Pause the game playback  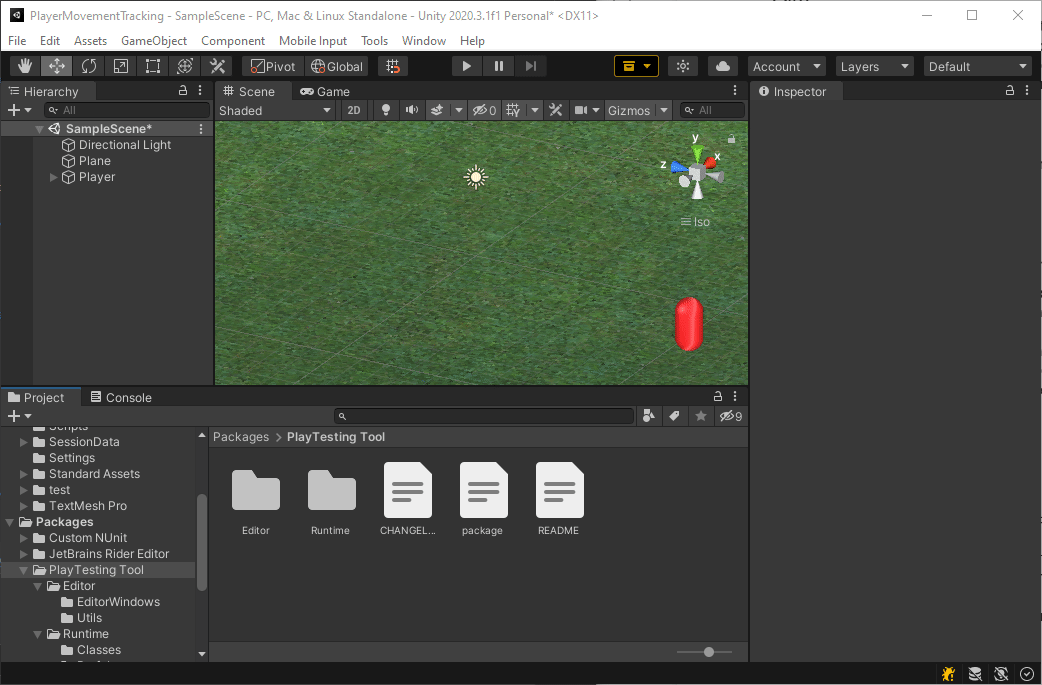click(498, 66)
